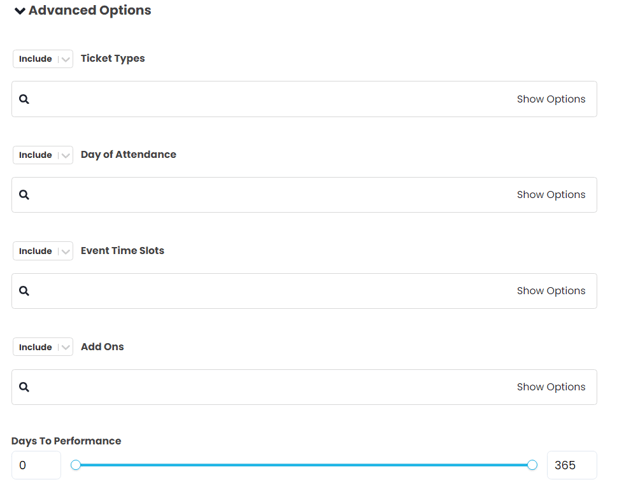Viewport: 617px width, 503px height.
Task: Collapse the Advanced Options section chevron
Action: pos(20,11)
